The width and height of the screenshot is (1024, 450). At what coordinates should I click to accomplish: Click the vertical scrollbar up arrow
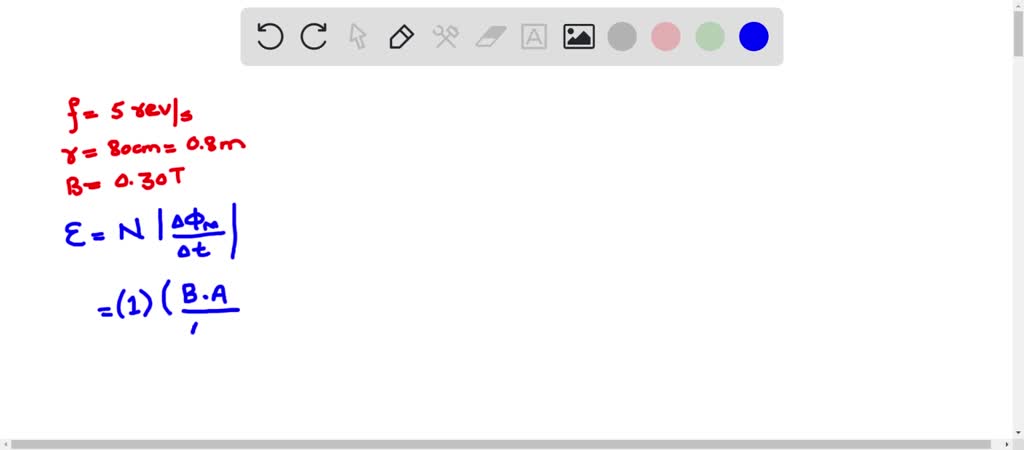(x=1018, y=5)
